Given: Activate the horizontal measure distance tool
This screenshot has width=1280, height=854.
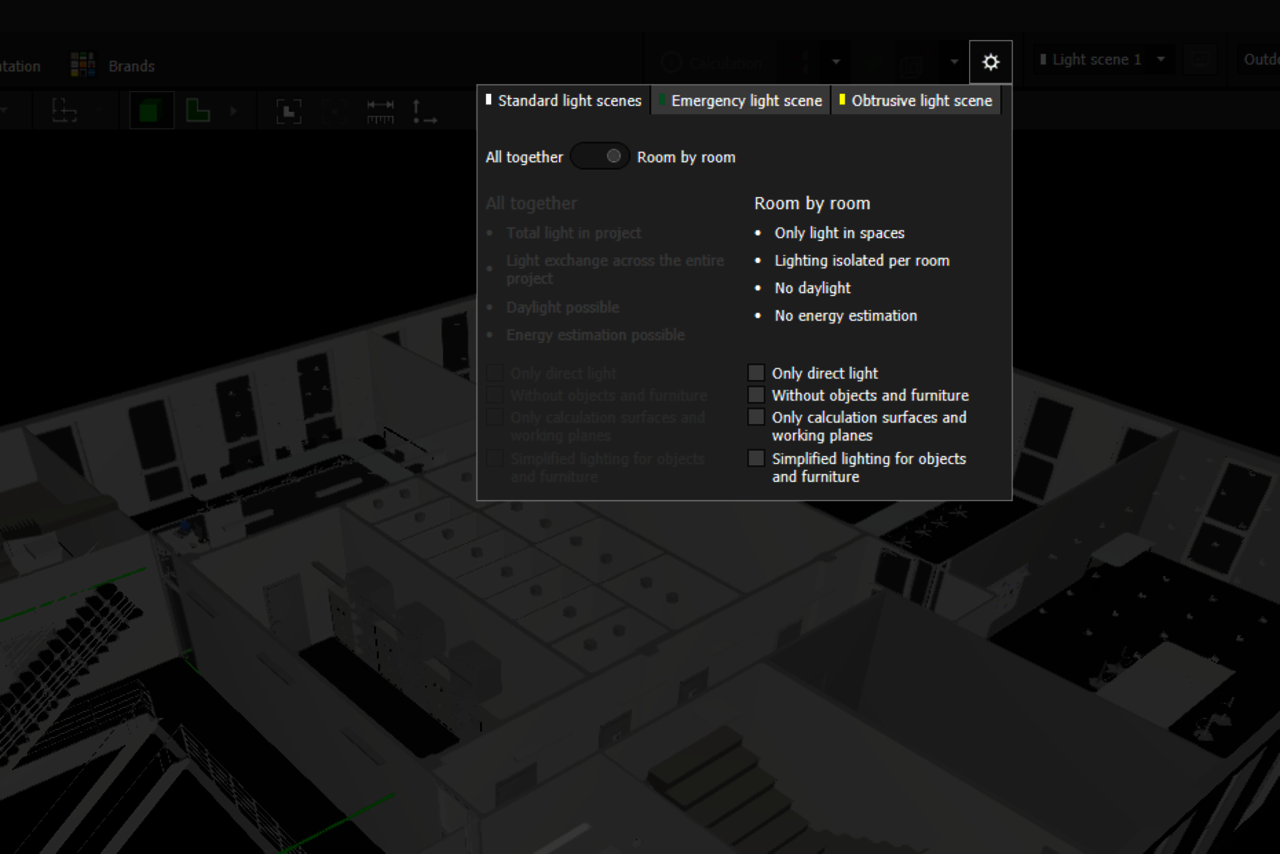Looking at the screenshot, I should coord(380,111).
